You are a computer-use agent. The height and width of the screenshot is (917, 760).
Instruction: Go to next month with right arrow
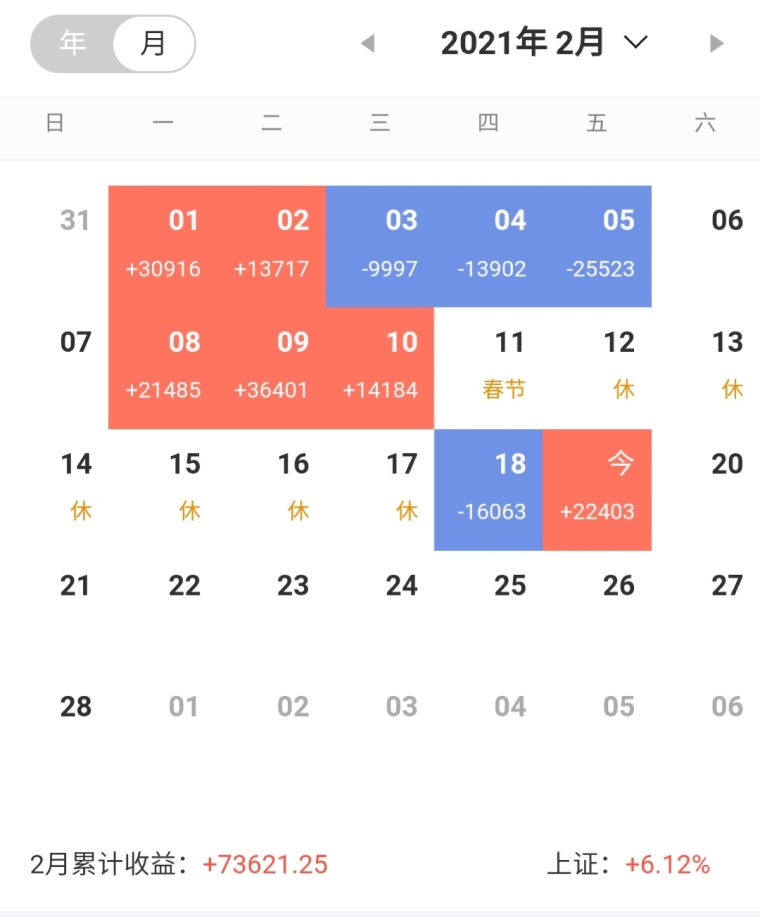(716, 43)
